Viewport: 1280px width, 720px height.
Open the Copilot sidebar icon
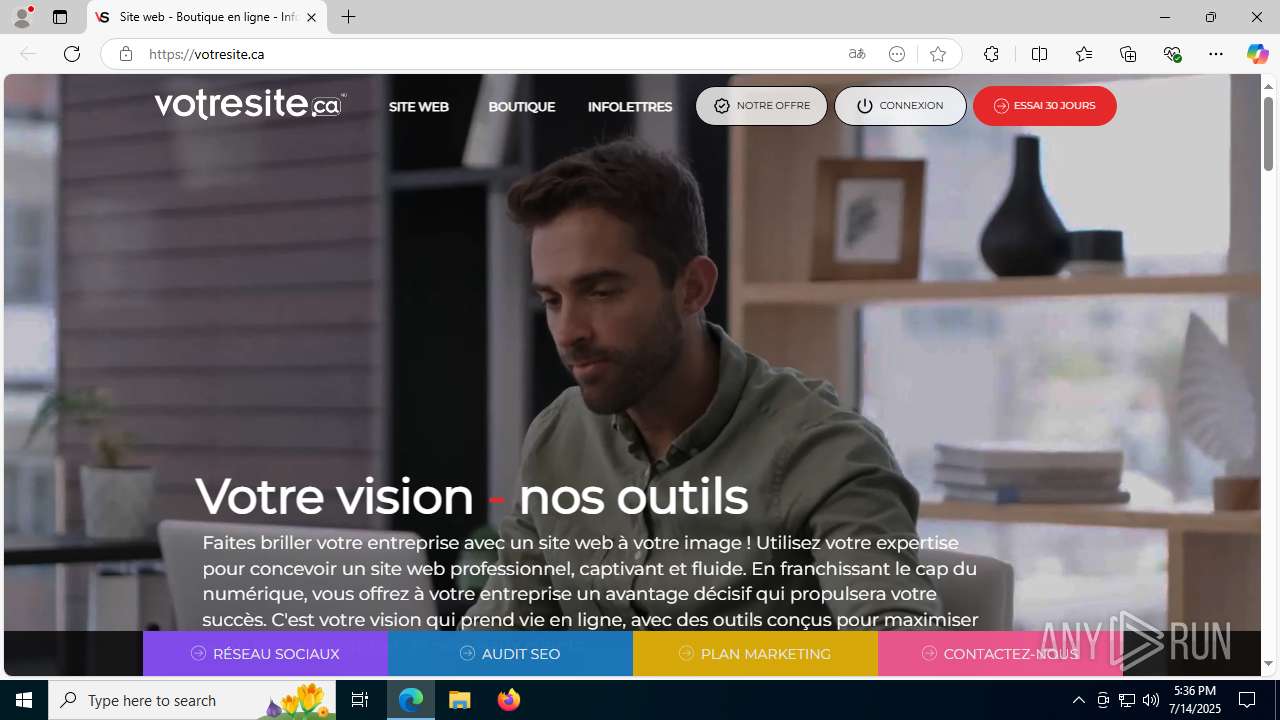pyautogui.click(x=1257, y=54)
